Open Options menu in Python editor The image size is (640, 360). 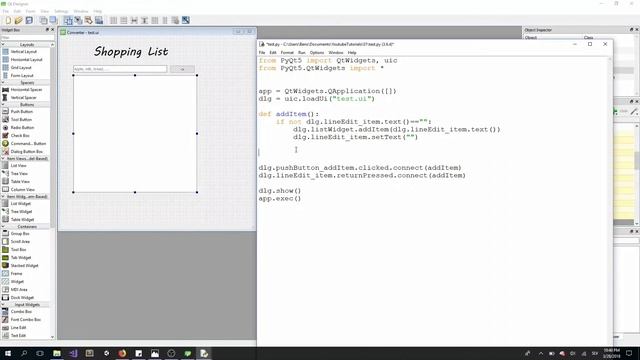tap(317, 53)
